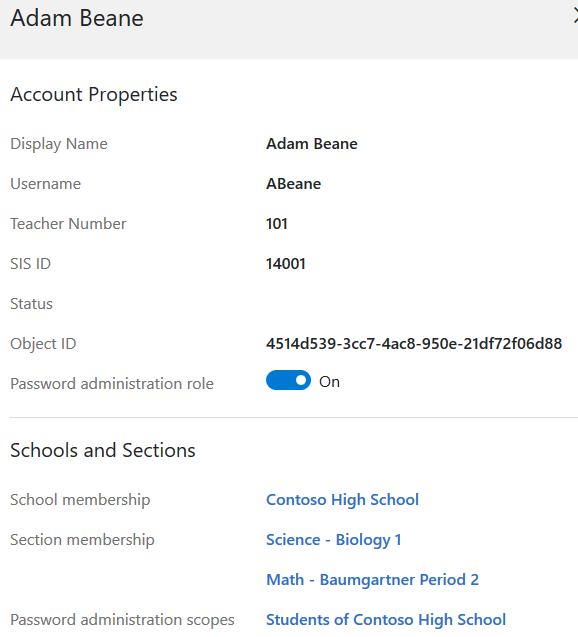This screenshot has width=578, height=637.
Task: Click the Schools and Sections heading
Action: [103, 450]
